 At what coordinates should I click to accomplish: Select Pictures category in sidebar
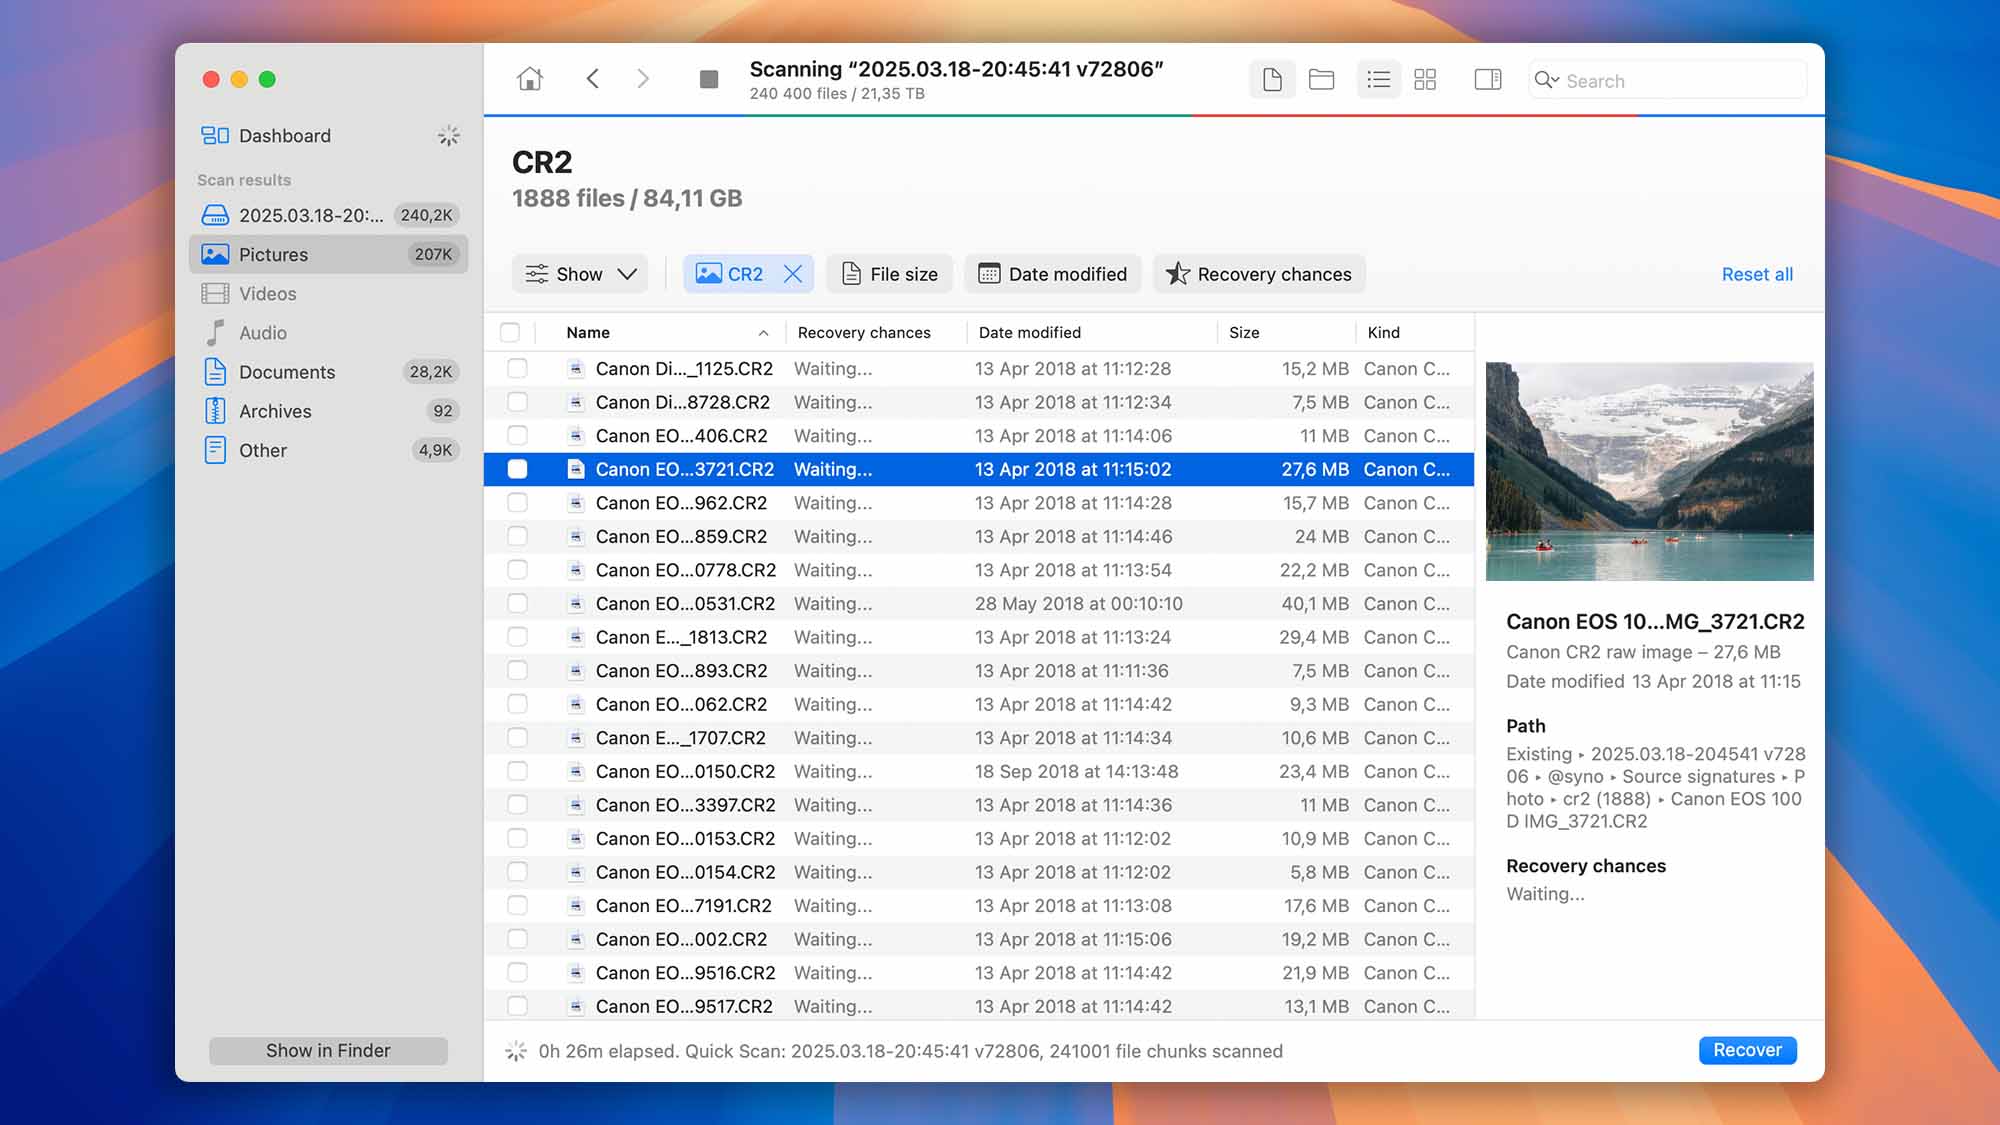328,254
